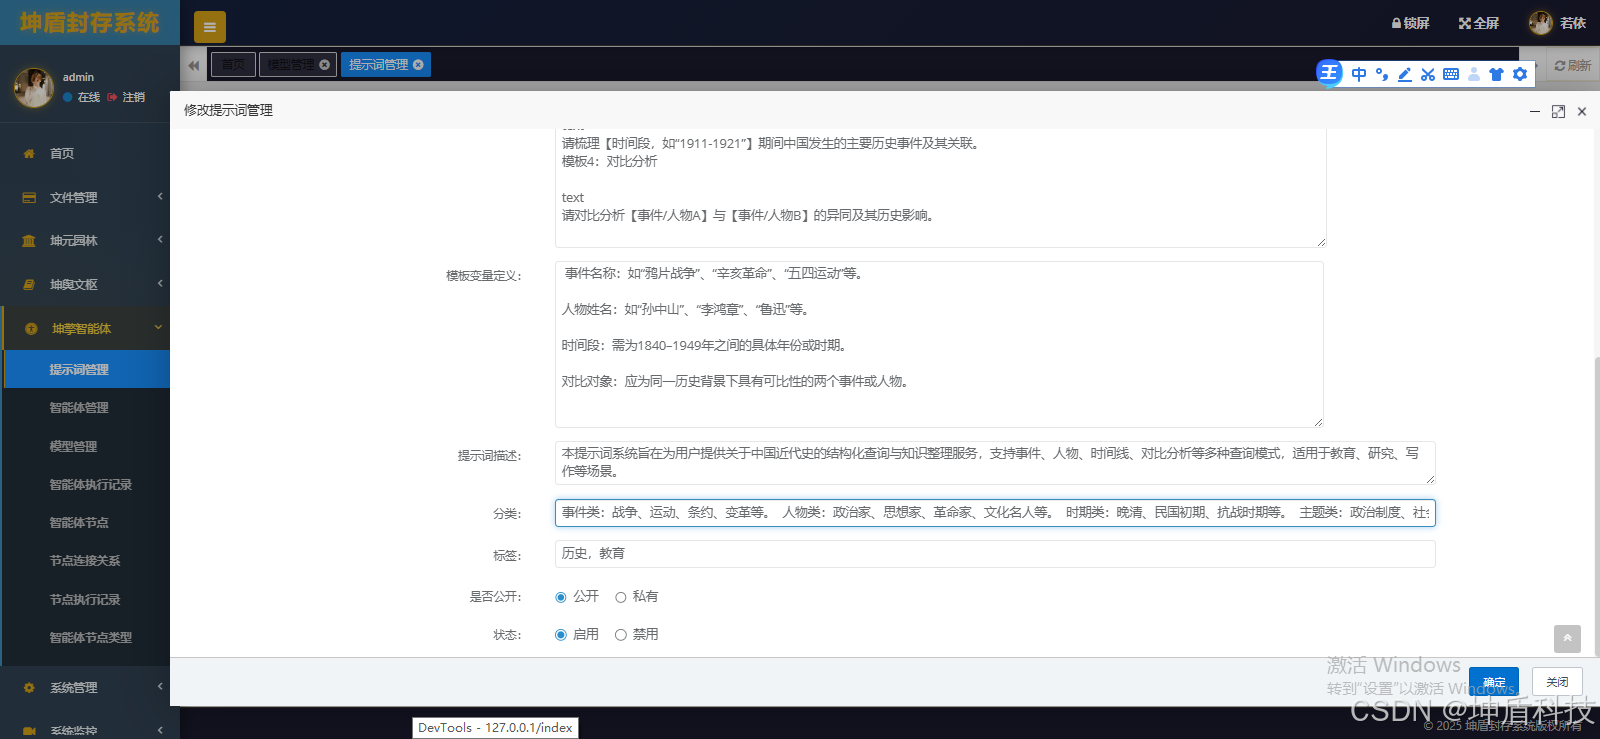
Task: Click the 标签 input field
Action: coord(995,554)
